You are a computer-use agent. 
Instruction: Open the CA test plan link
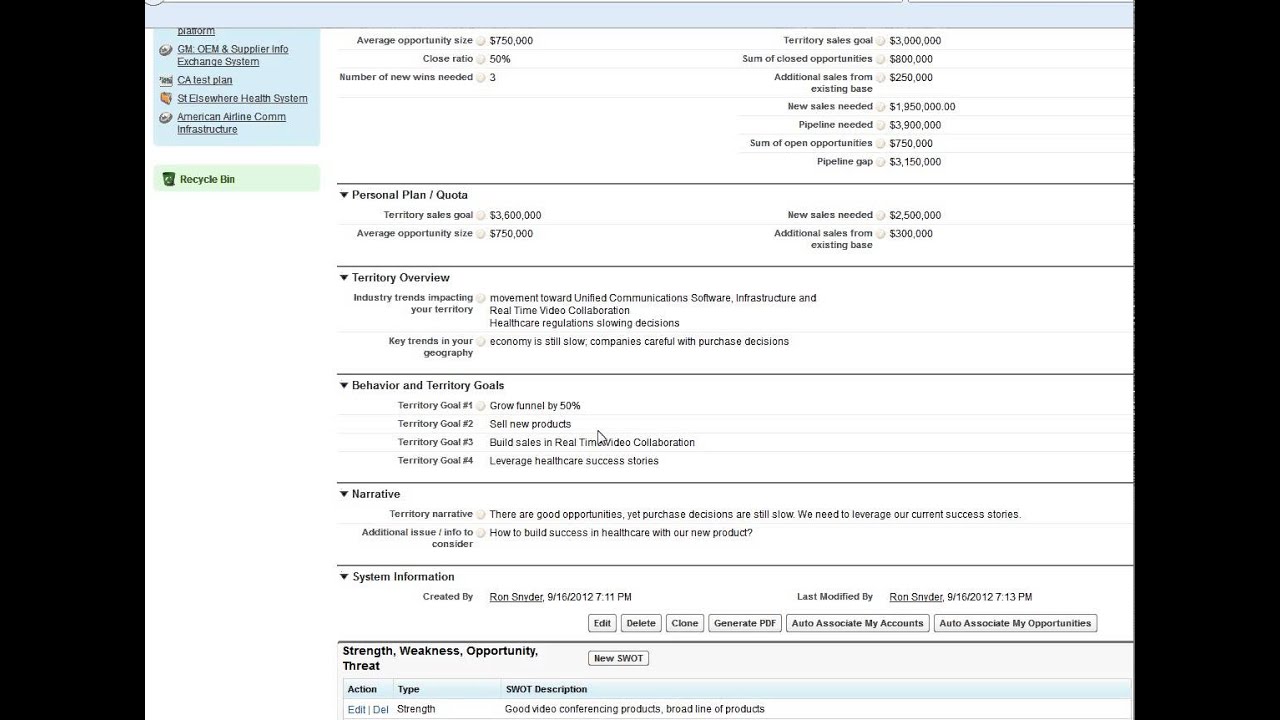pyautogui.click(x=205, y=80)
